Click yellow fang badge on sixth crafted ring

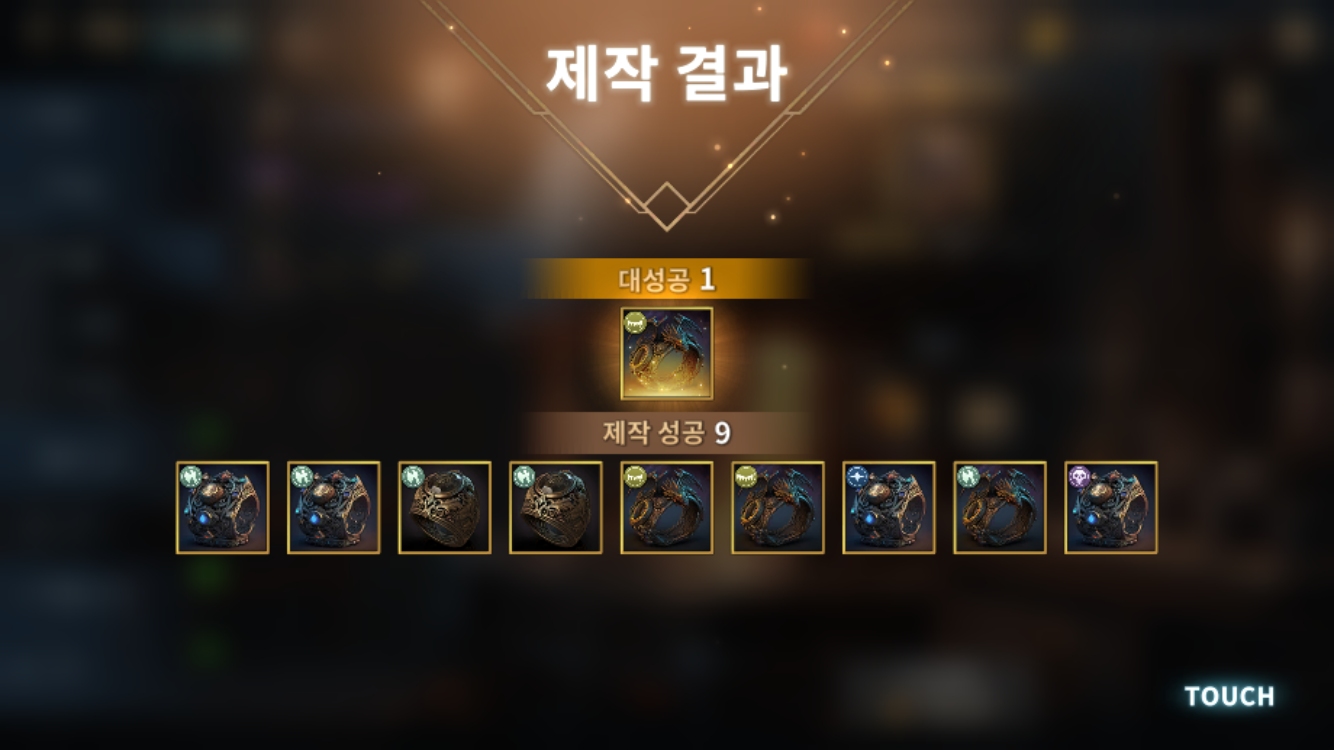click(x=746, y=476)
